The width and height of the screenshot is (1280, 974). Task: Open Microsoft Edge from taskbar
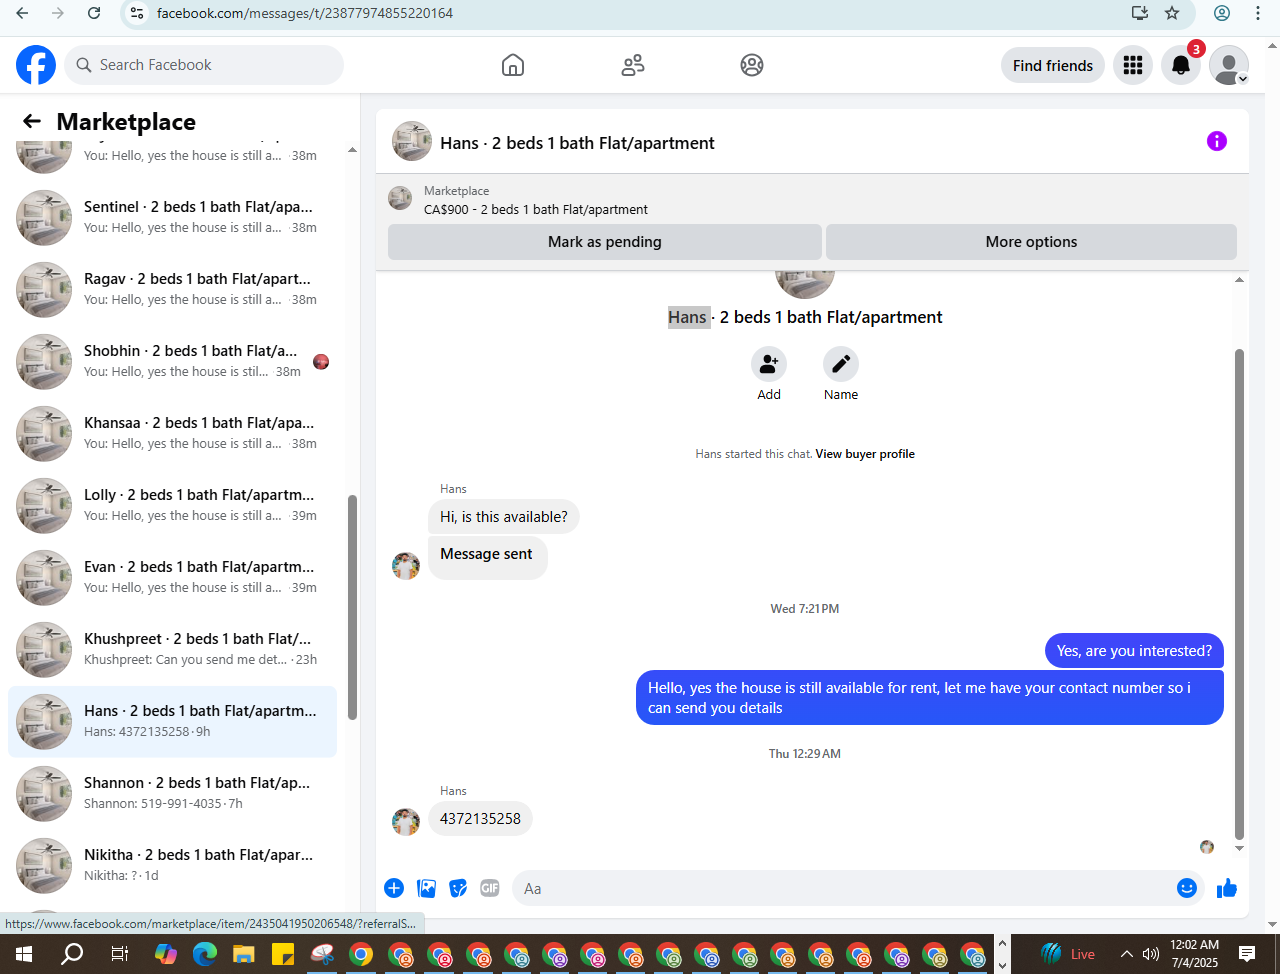[x=205, y=954]
